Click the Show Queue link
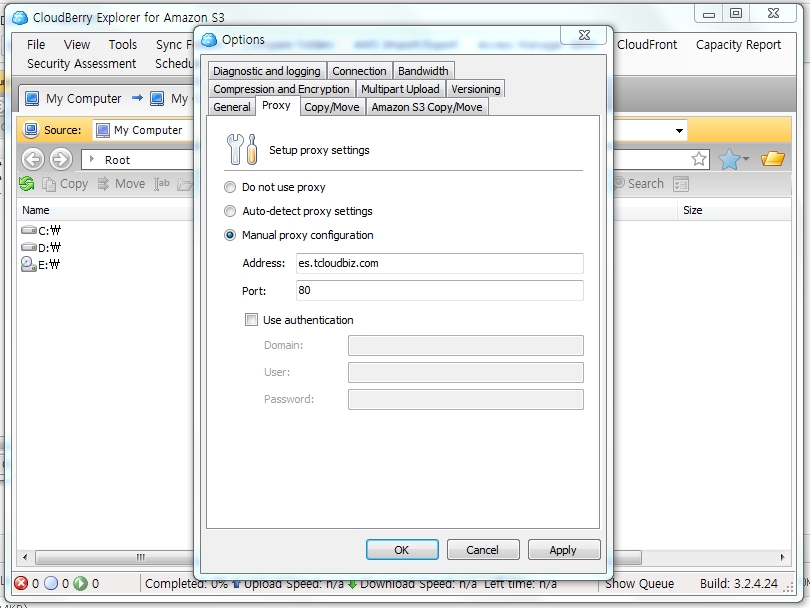810x608 pixels. (640, 584)
